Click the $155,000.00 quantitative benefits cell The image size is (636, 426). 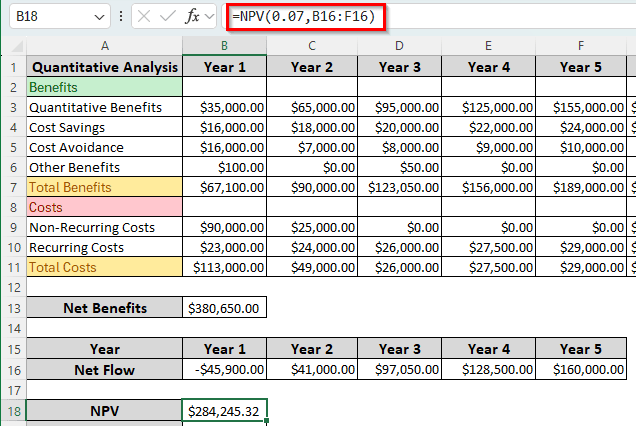pyautogui.click(x=581, y=107)
